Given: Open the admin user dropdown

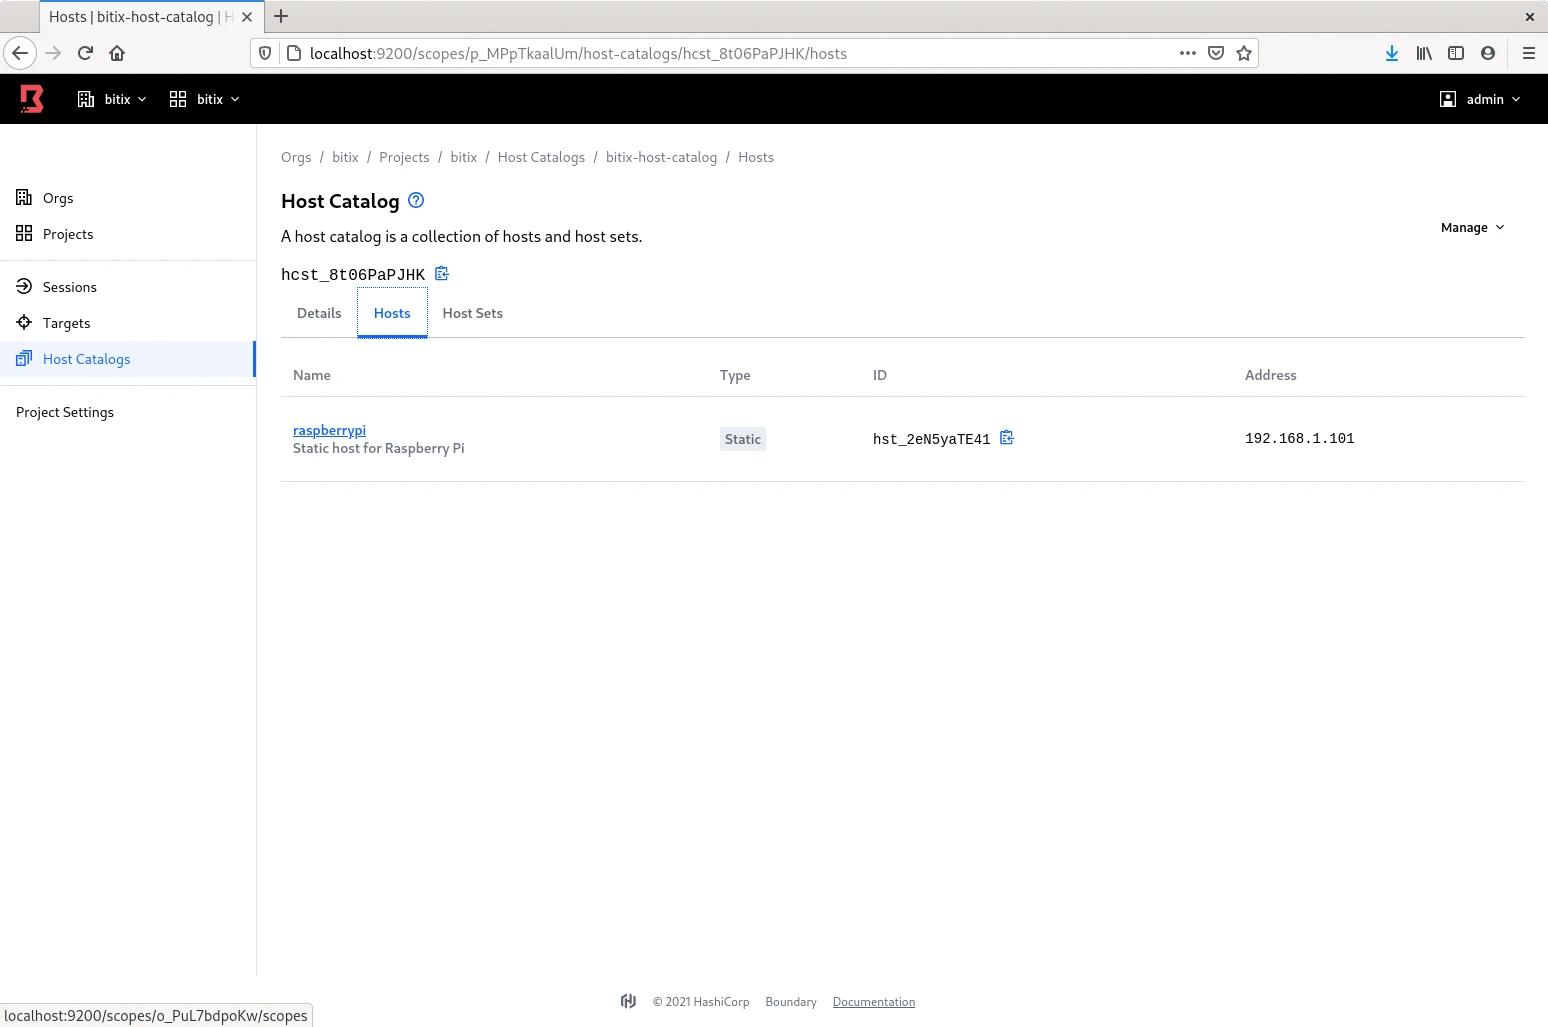Looking at the screenshot, I should 1480,99.
